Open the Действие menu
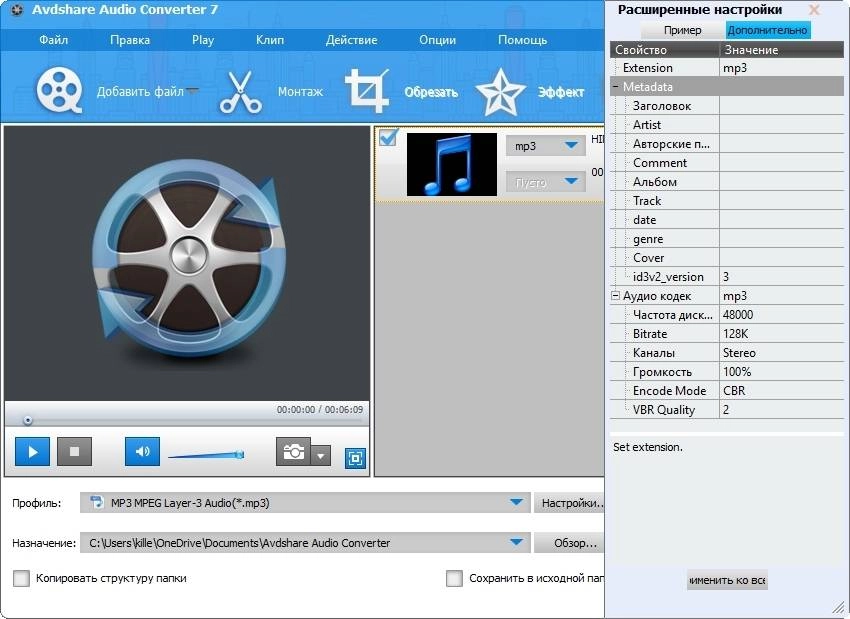850x619 pixels. coord(351,40)
